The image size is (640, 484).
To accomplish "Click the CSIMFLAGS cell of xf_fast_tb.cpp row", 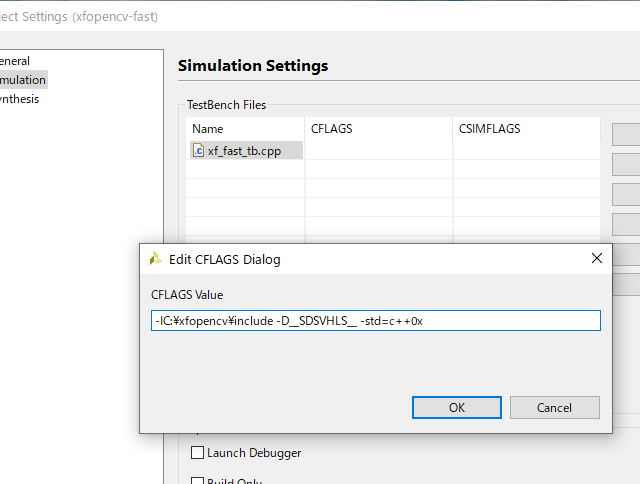I will [x=526, y=151].
